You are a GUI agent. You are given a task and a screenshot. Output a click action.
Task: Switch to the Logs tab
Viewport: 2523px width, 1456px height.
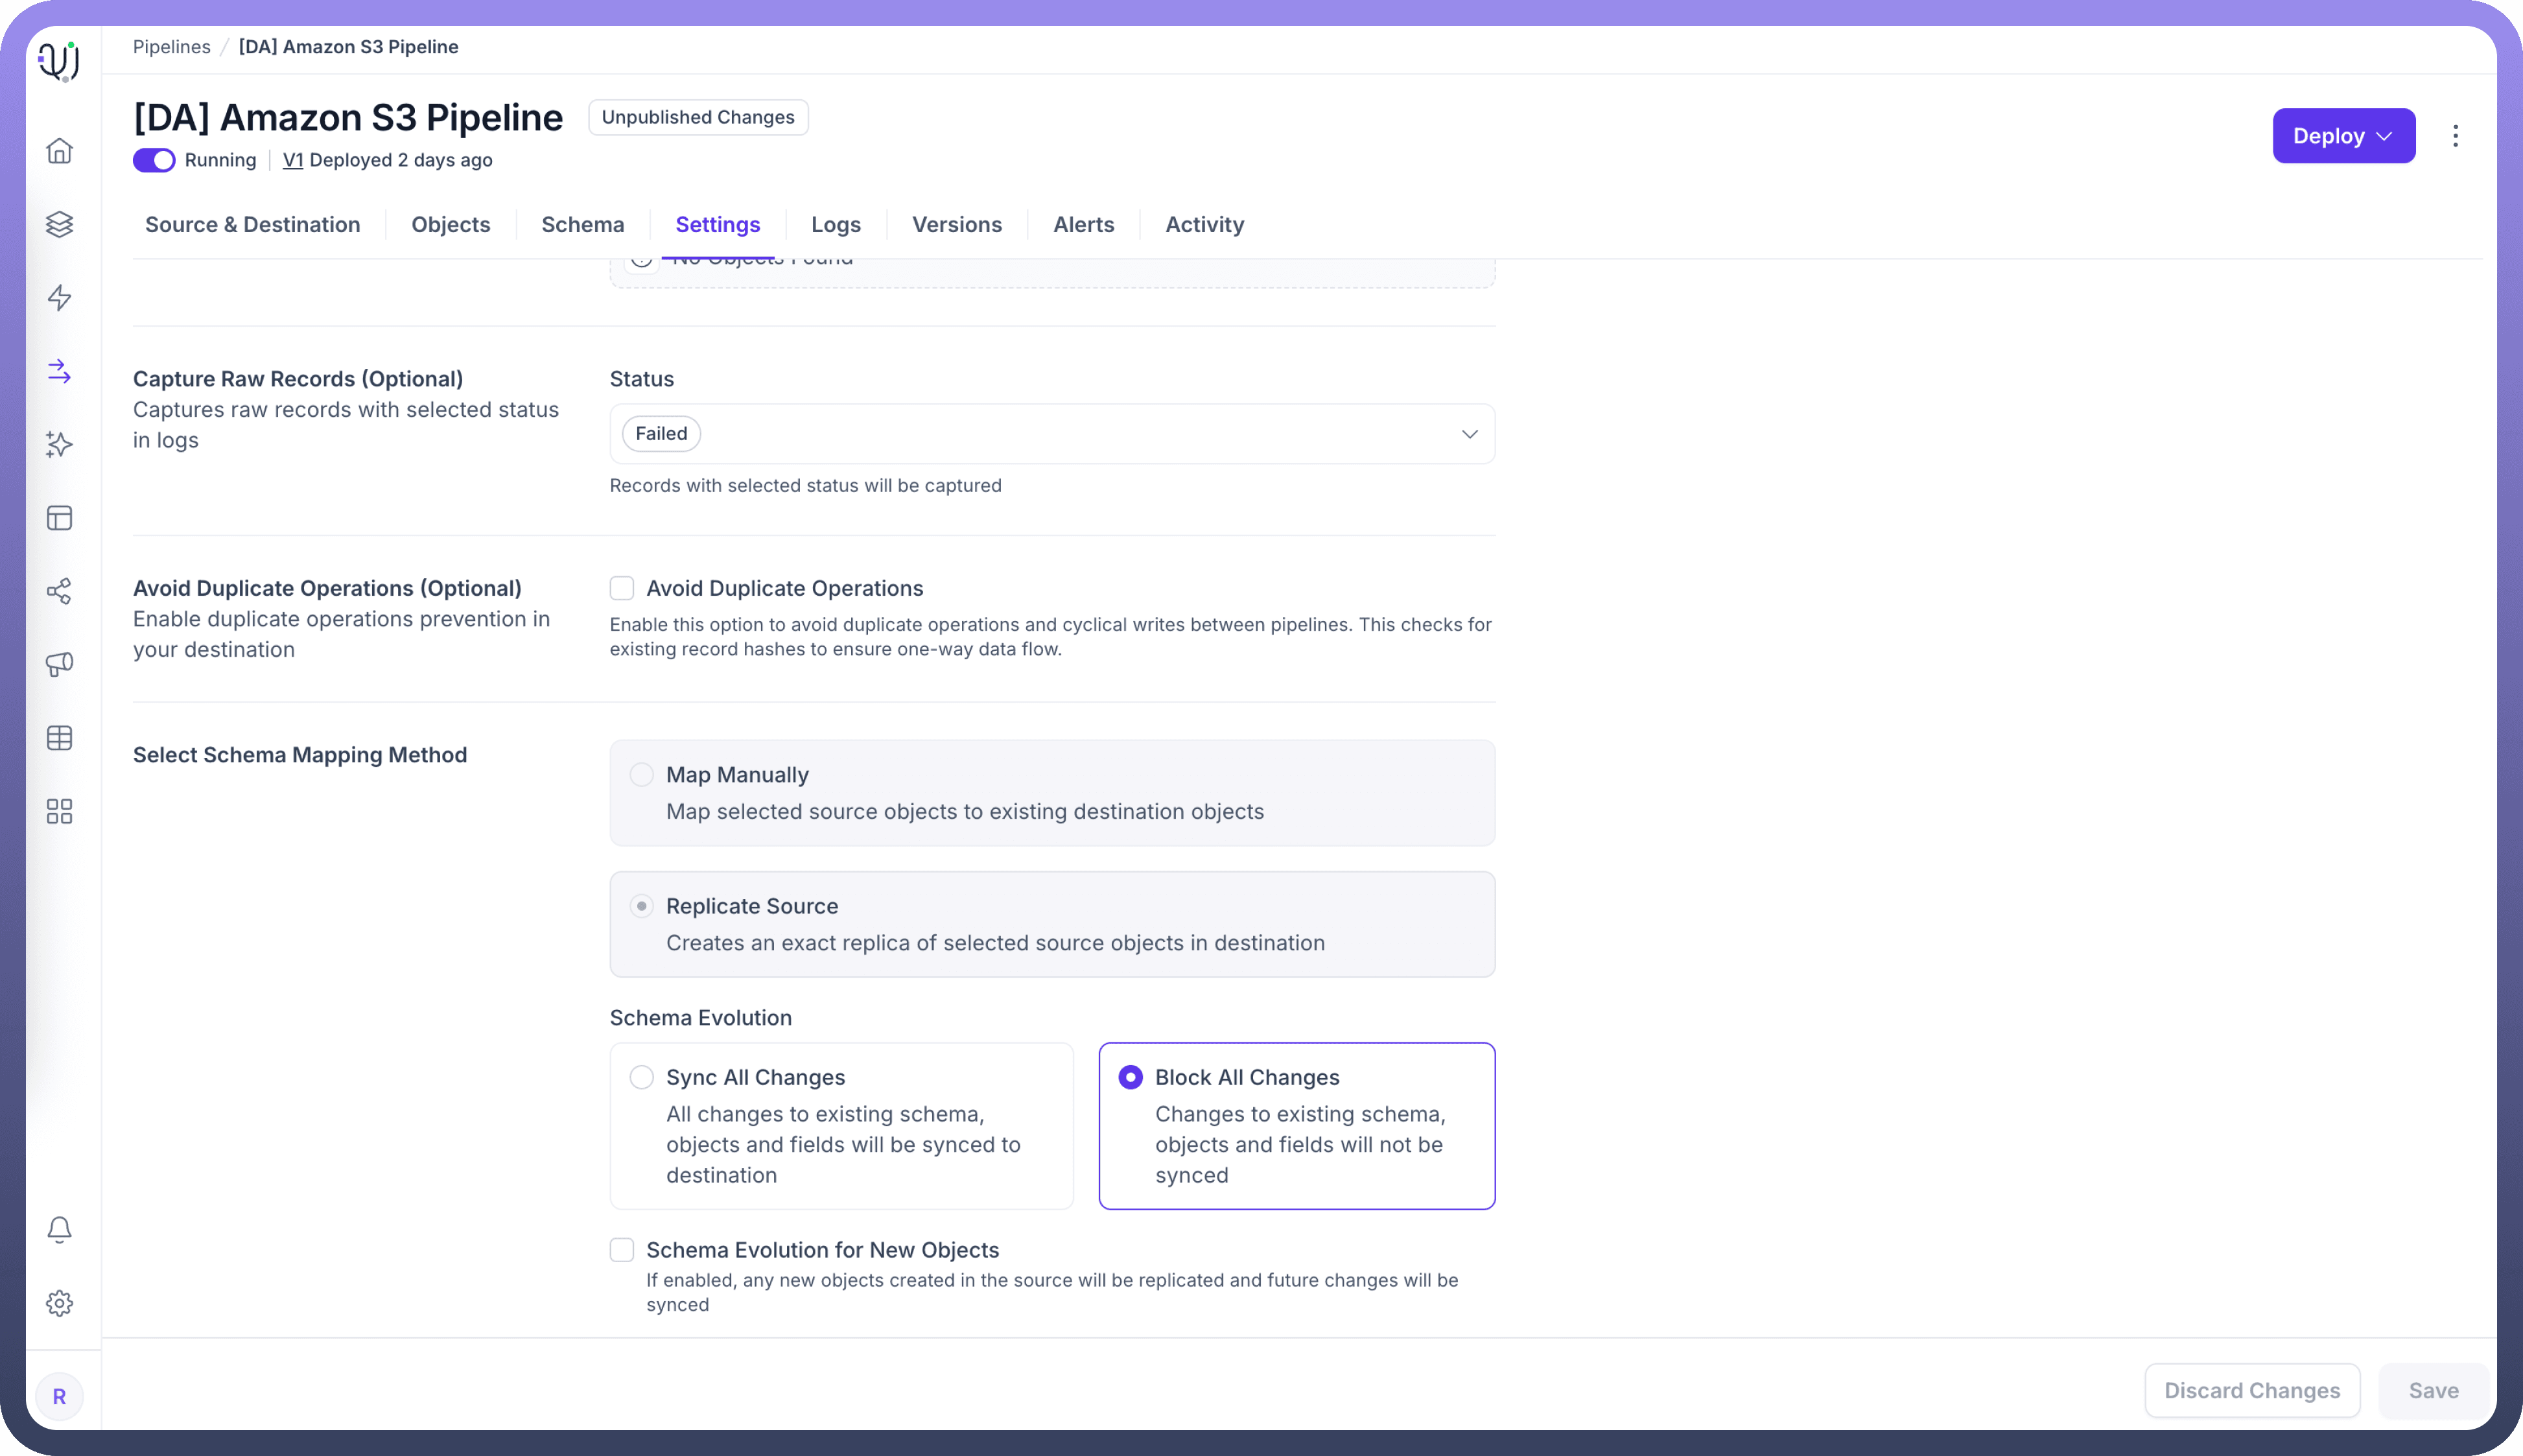tap(835, 225)
